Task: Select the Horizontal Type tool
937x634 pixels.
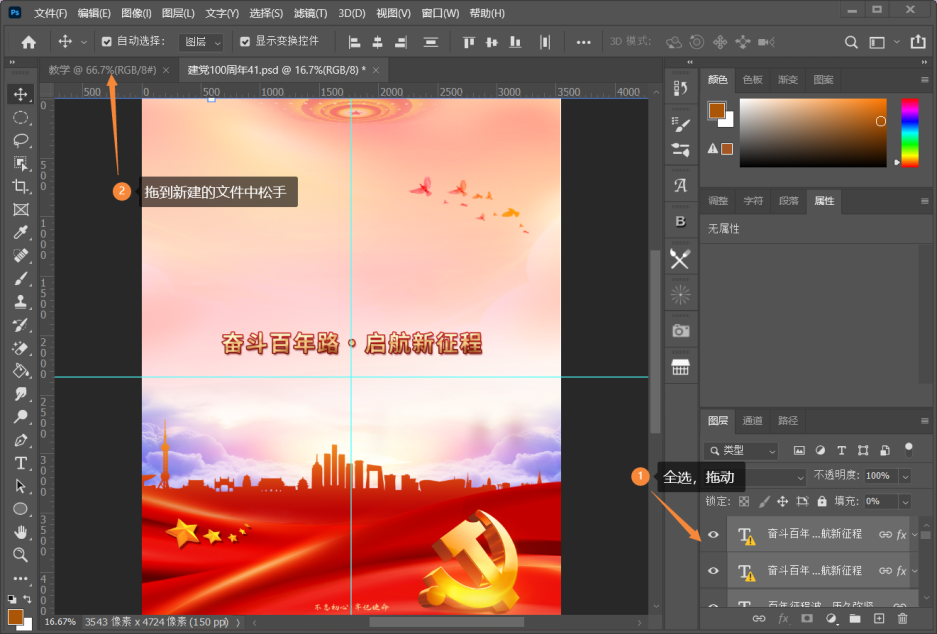Action: 20,463
